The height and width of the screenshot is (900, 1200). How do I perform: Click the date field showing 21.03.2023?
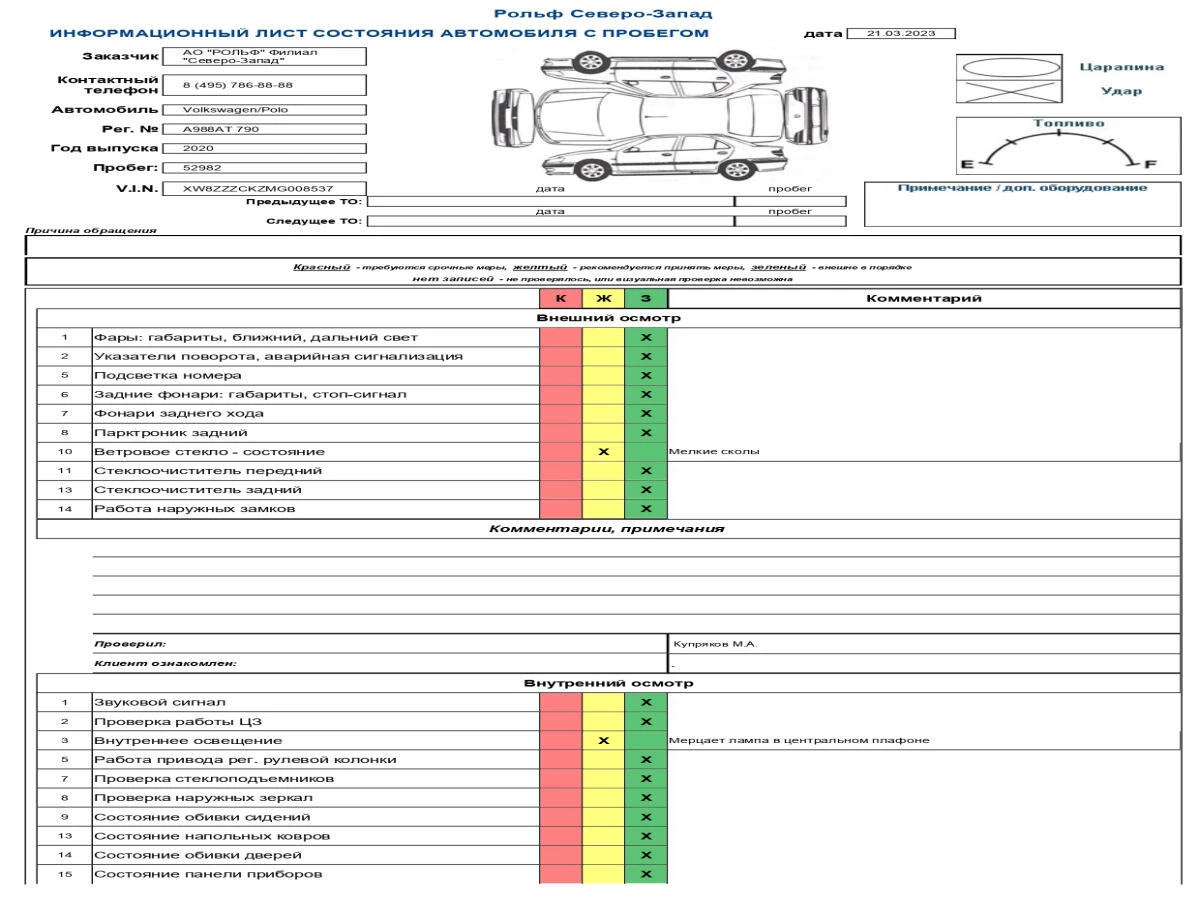(x=901, y=33)
